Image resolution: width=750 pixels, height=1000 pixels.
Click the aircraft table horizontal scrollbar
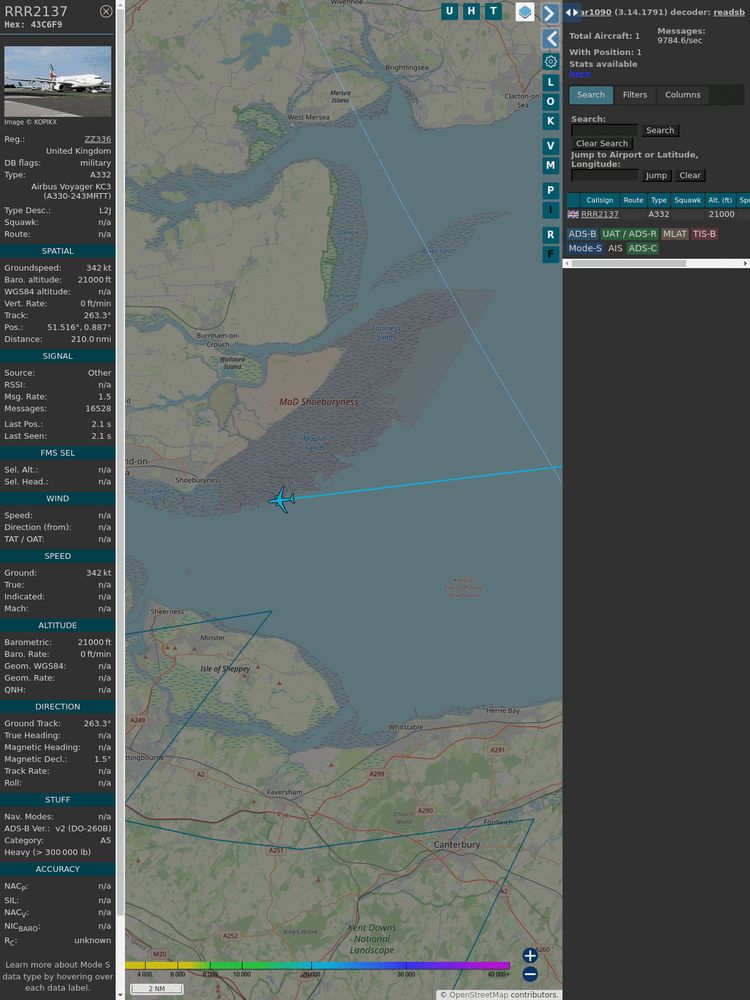pyautogui.click(x=656, y=263)
